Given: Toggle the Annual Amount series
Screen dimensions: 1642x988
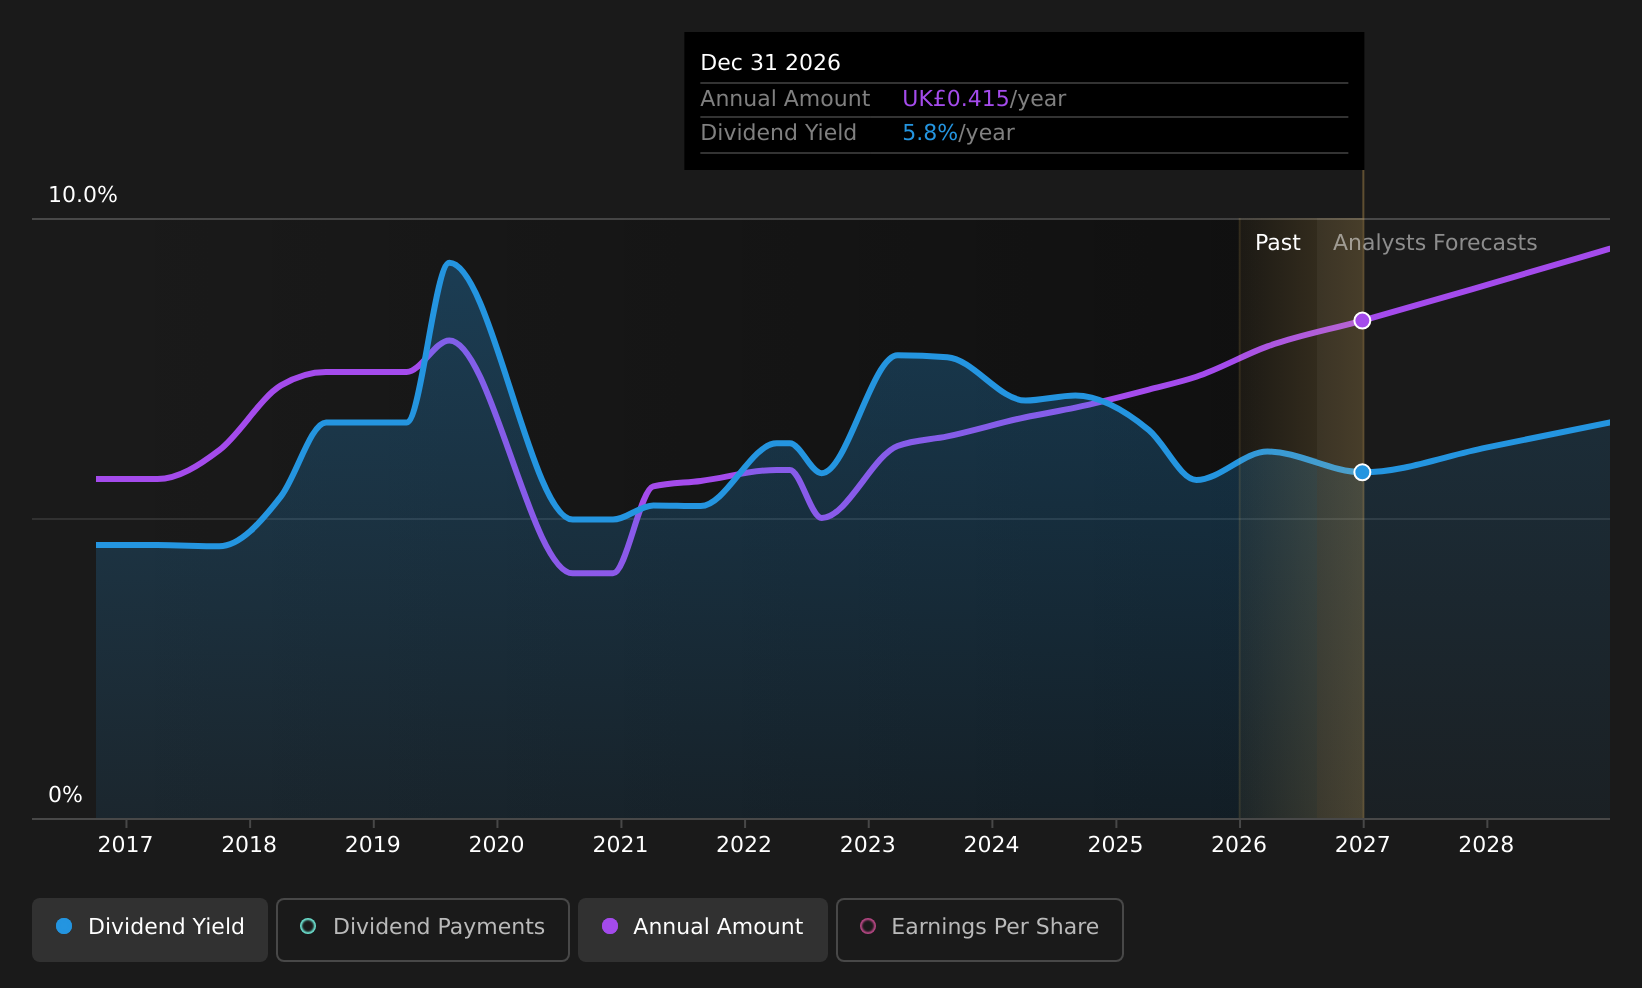Looking at the screenshot, I should (703, 929).
